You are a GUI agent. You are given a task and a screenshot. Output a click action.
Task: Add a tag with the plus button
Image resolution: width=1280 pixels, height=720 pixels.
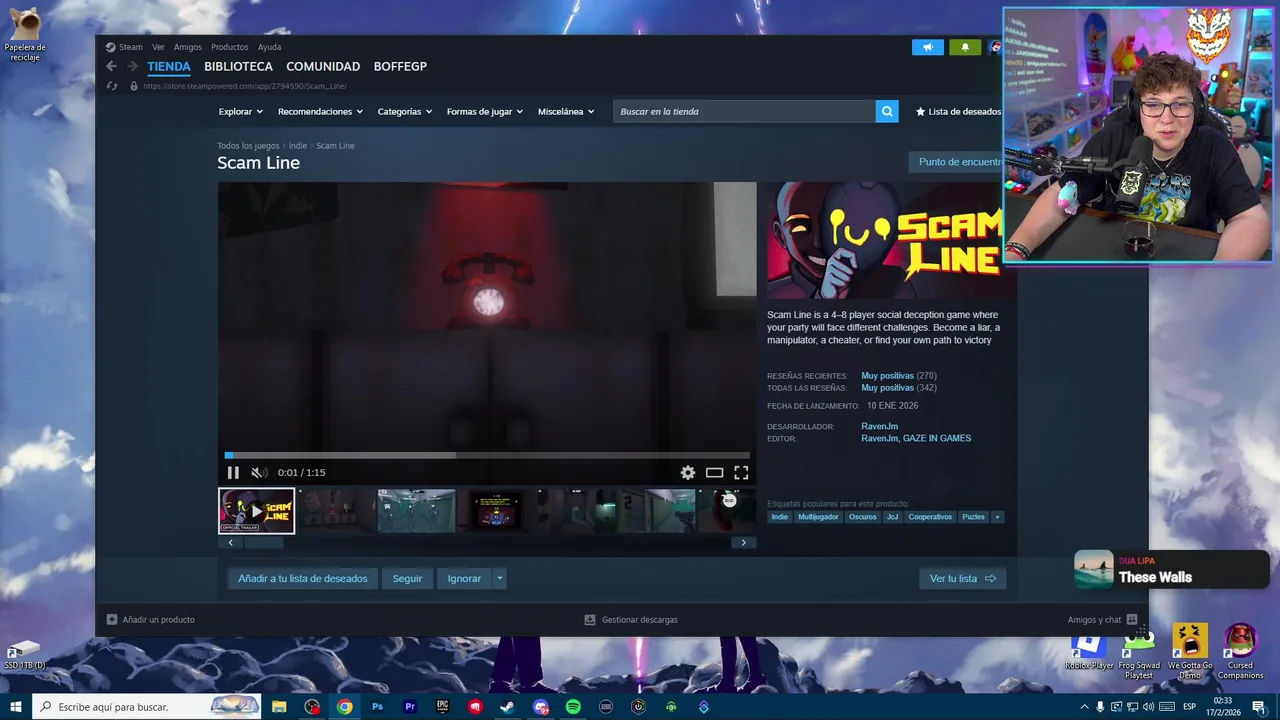click(997, 517)
